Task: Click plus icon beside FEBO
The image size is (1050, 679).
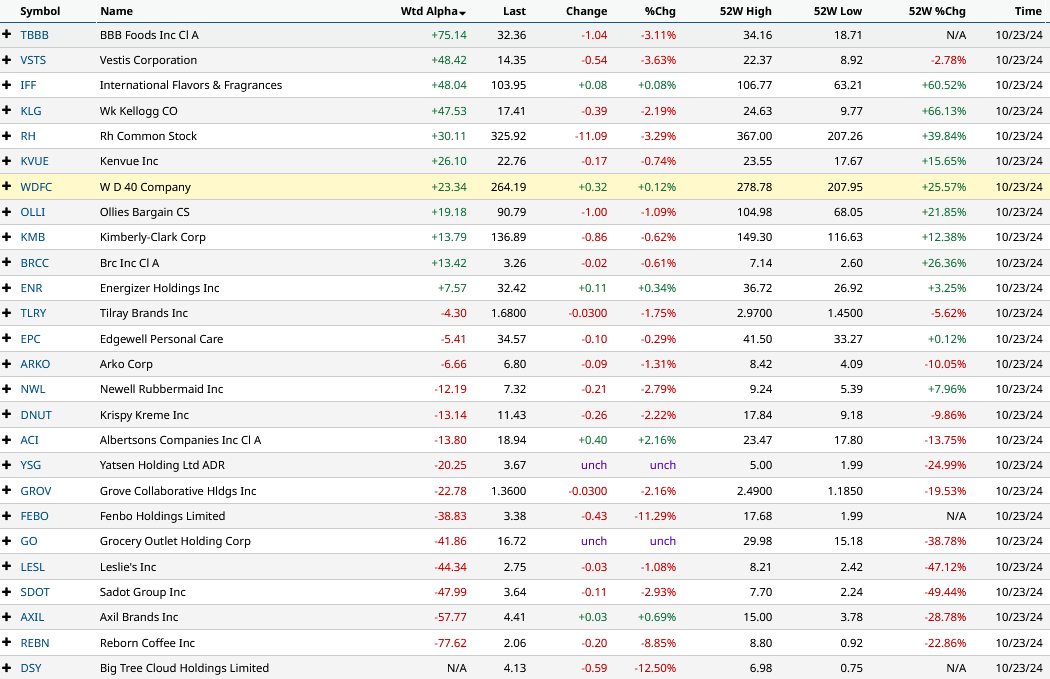Action: click(x=7, y=516)
